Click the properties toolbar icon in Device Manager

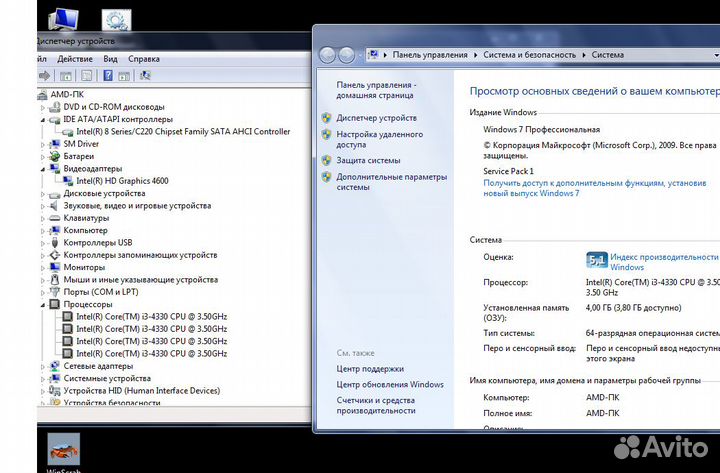pyautogui.click(x=87, y=76)
